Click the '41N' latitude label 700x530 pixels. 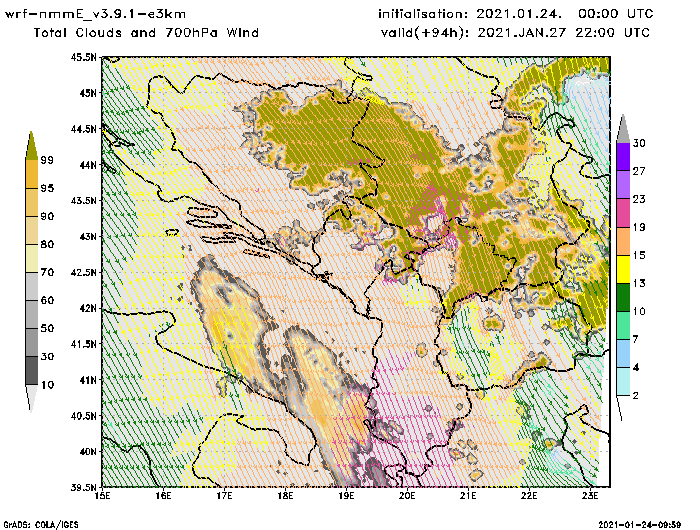tap(88, 380)
